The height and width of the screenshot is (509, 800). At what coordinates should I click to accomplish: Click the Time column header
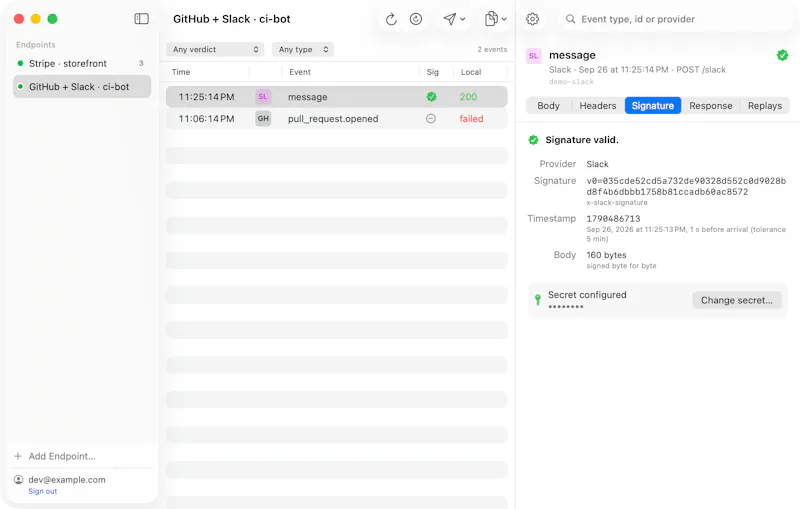pos(181,72)
